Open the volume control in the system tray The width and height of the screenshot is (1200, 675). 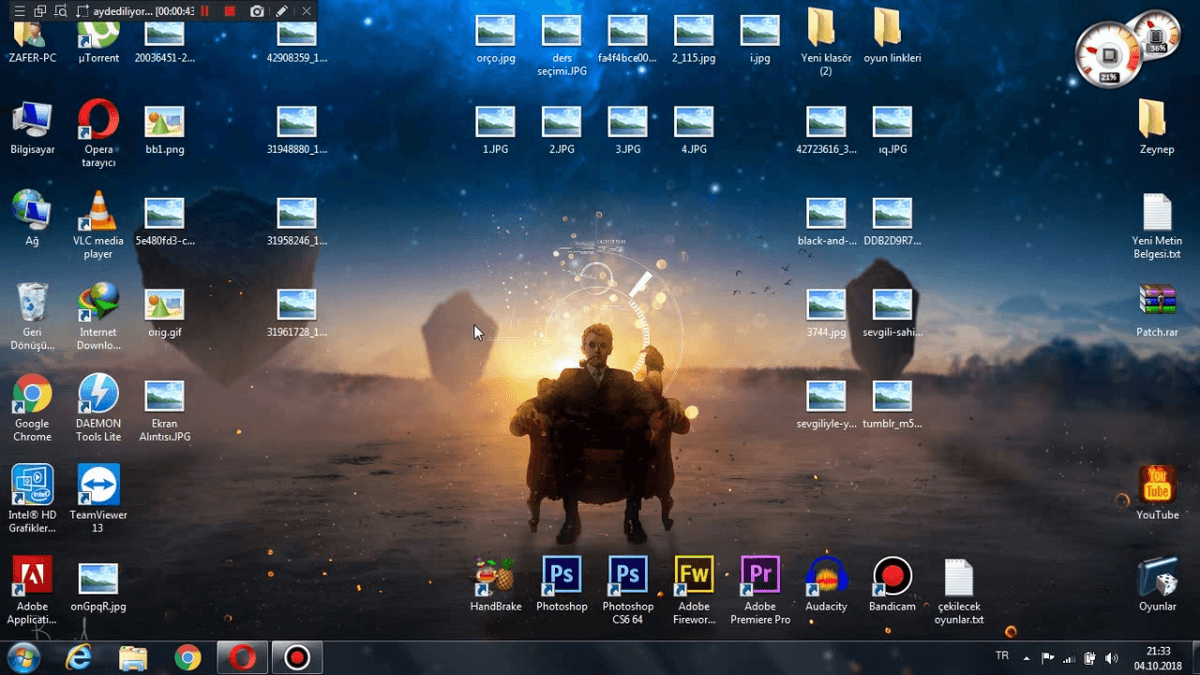pos(1112,658)
